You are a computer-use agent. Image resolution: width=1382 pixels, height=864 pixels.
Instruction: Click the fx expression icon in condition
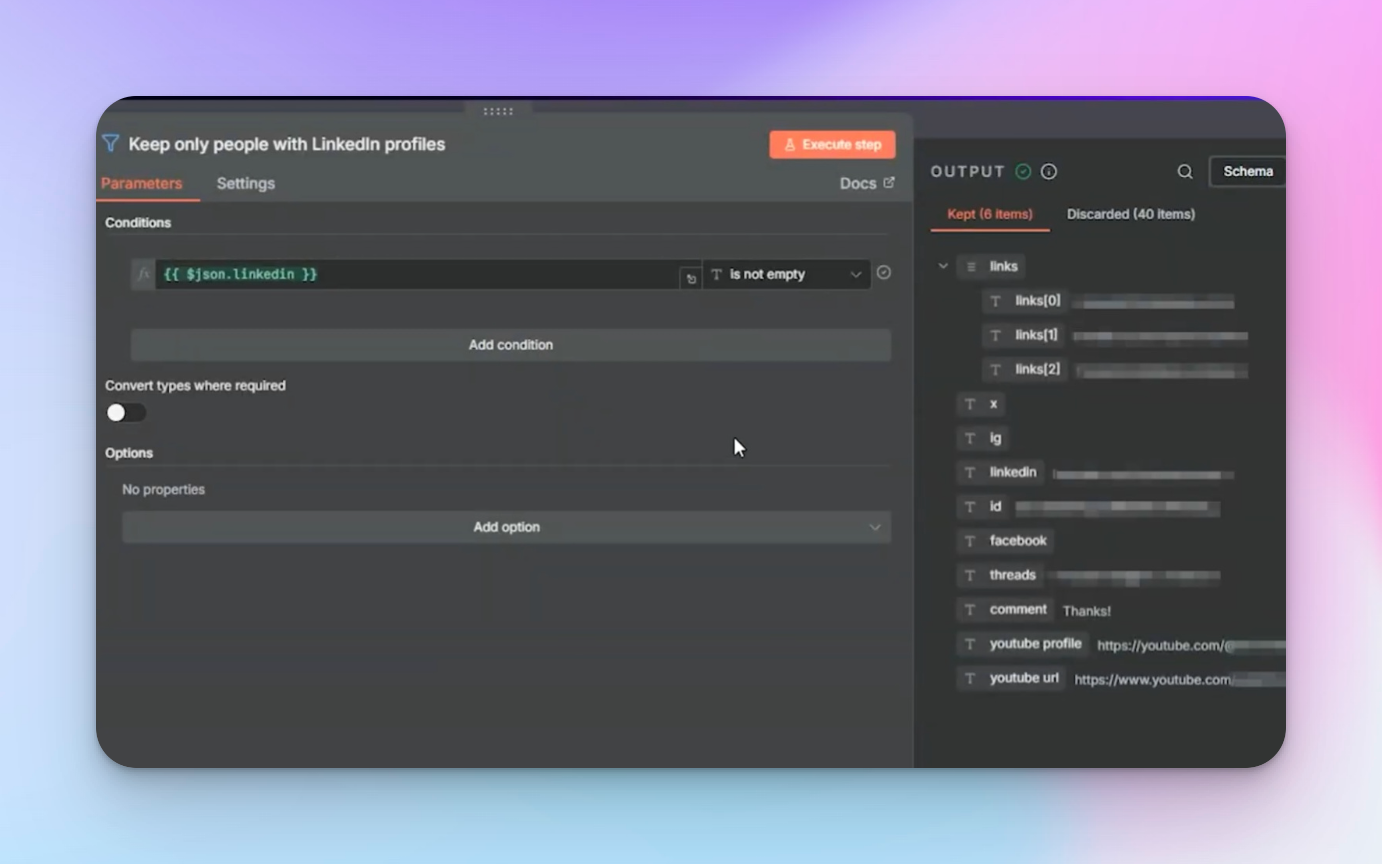tap(143, 274)
